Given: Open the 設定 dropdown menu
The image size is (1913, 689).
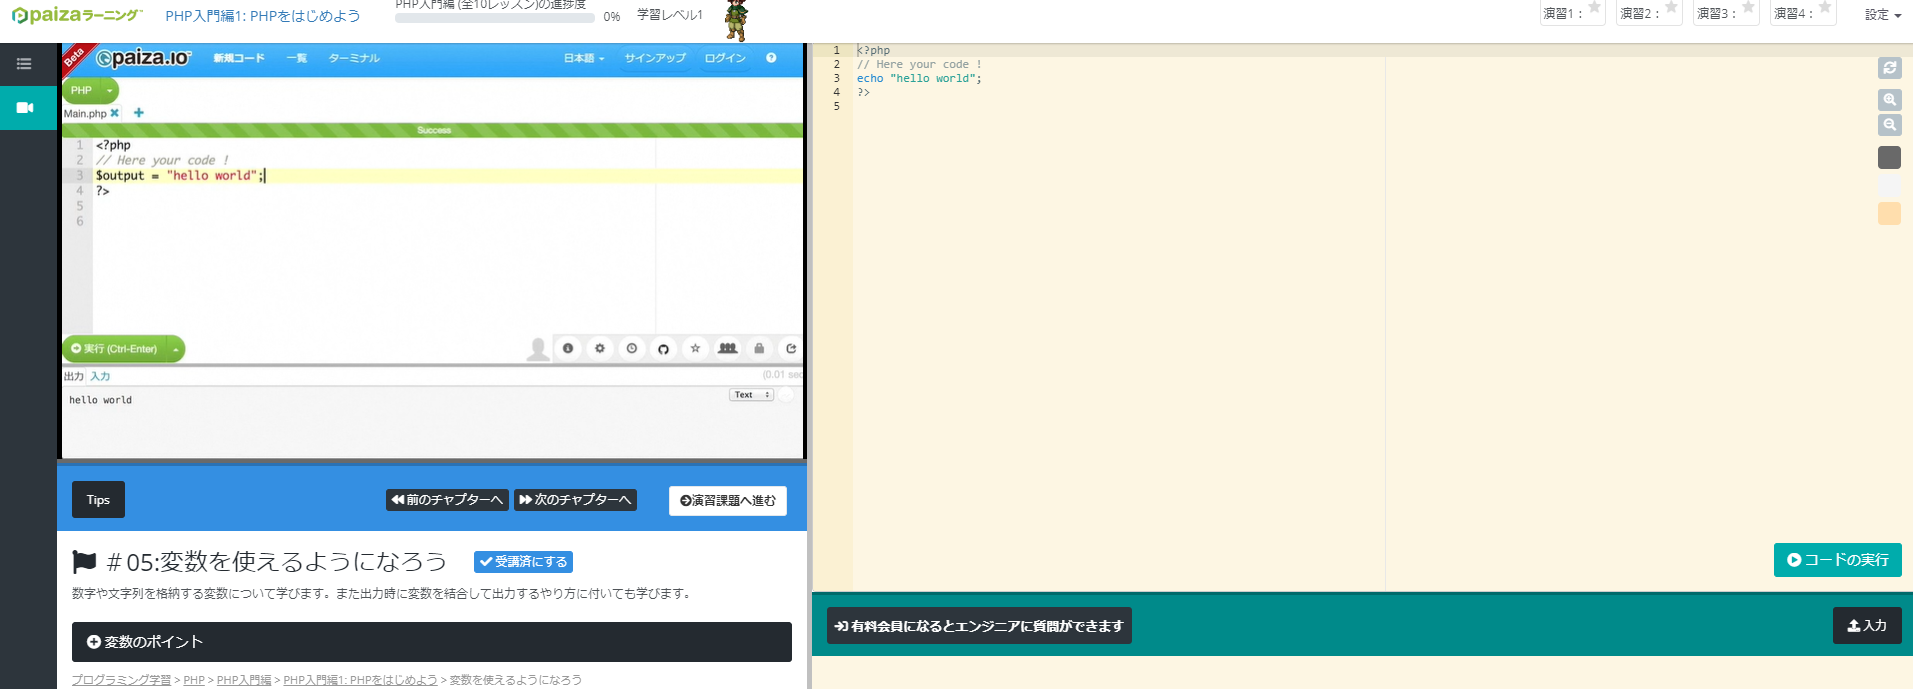Looking at the screenshot, I should click(1882, 15).
